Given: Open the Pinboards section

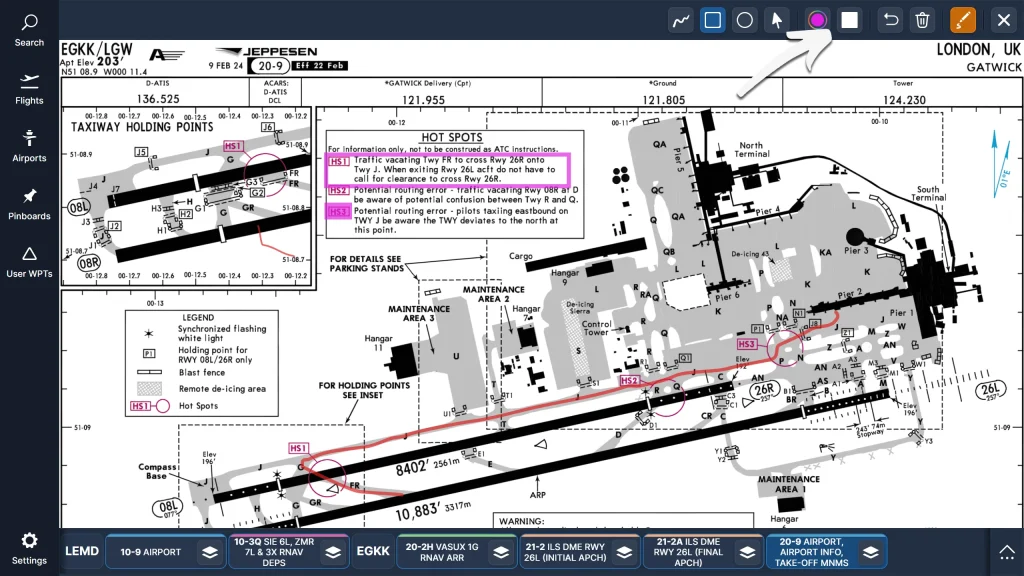Looking at the screenshot, I should pos(29,204).
